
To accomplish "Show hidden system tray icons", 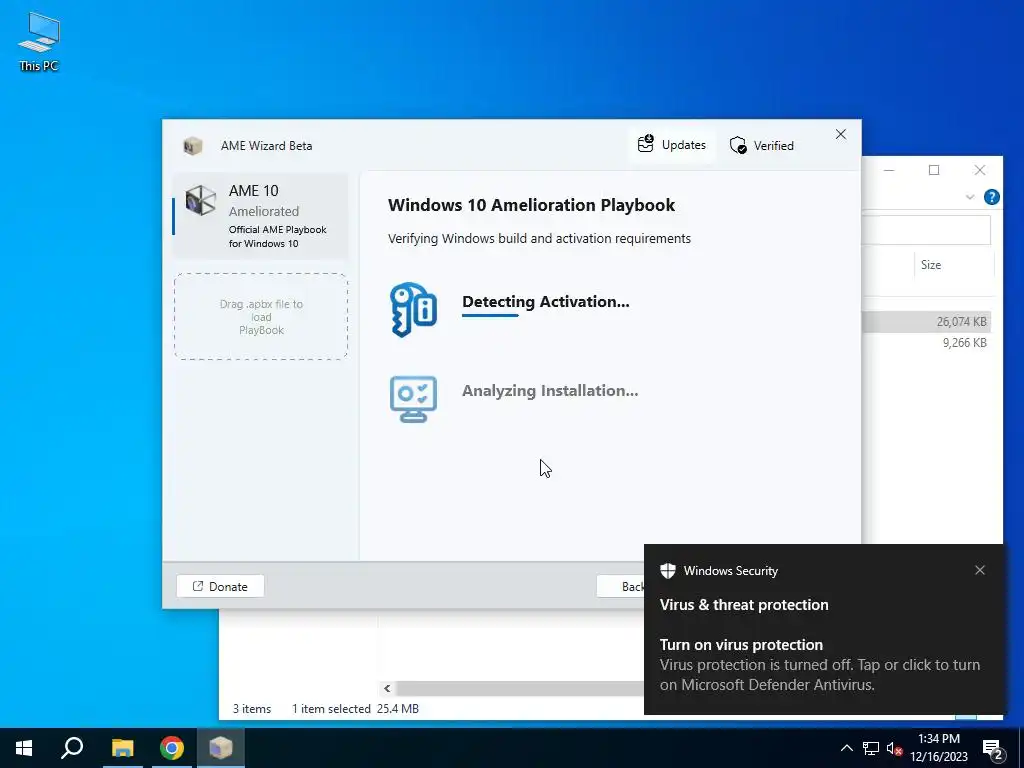I will coord(846,748).
